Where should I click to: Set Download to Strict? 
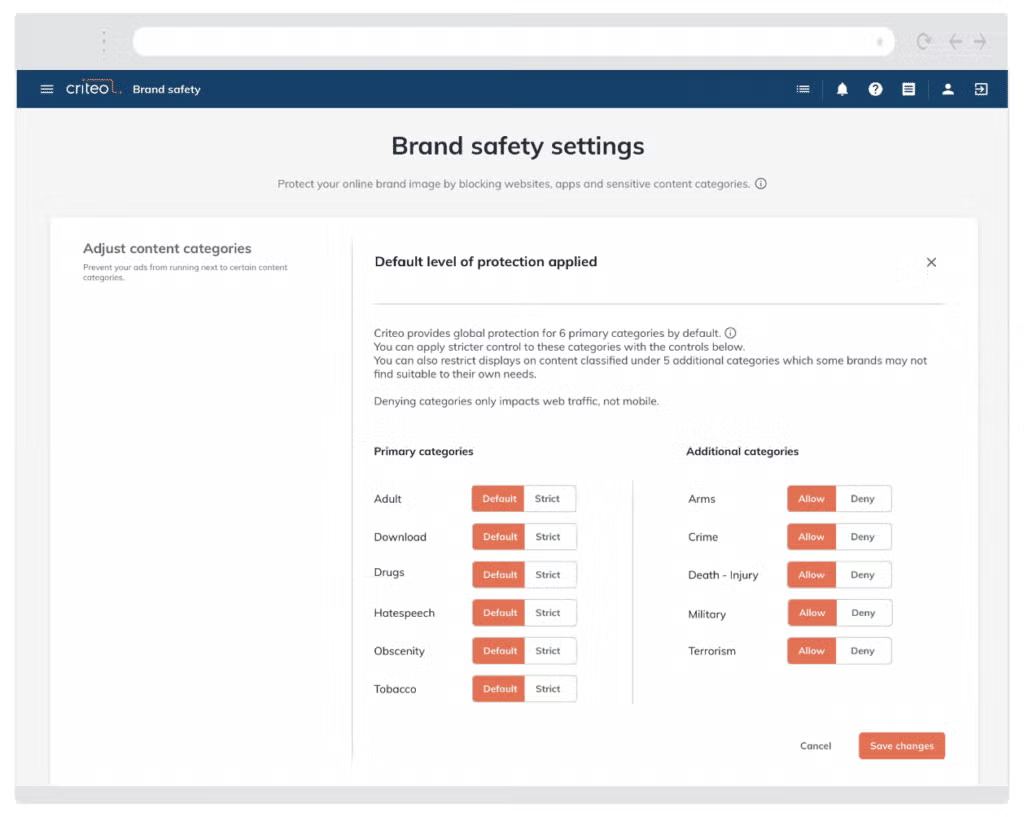click(x=550, y=537)
